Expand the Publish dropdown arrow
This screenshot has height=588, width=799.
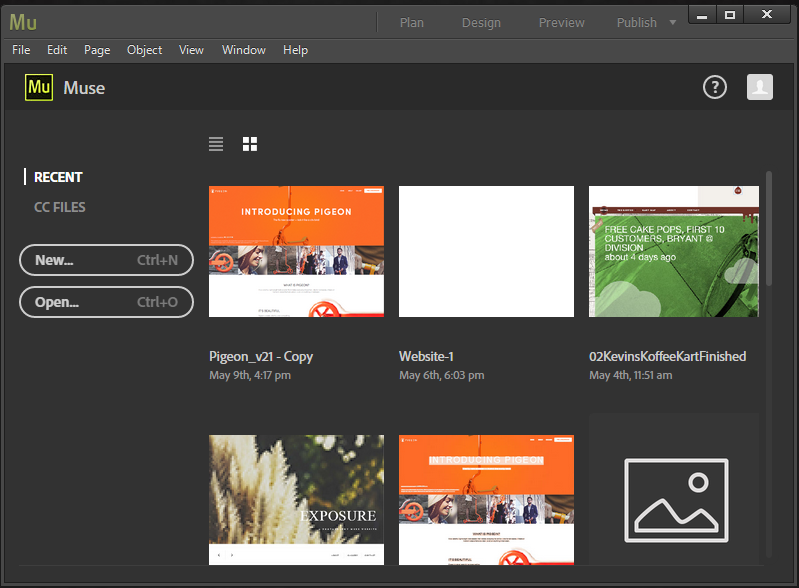(673, 22)
